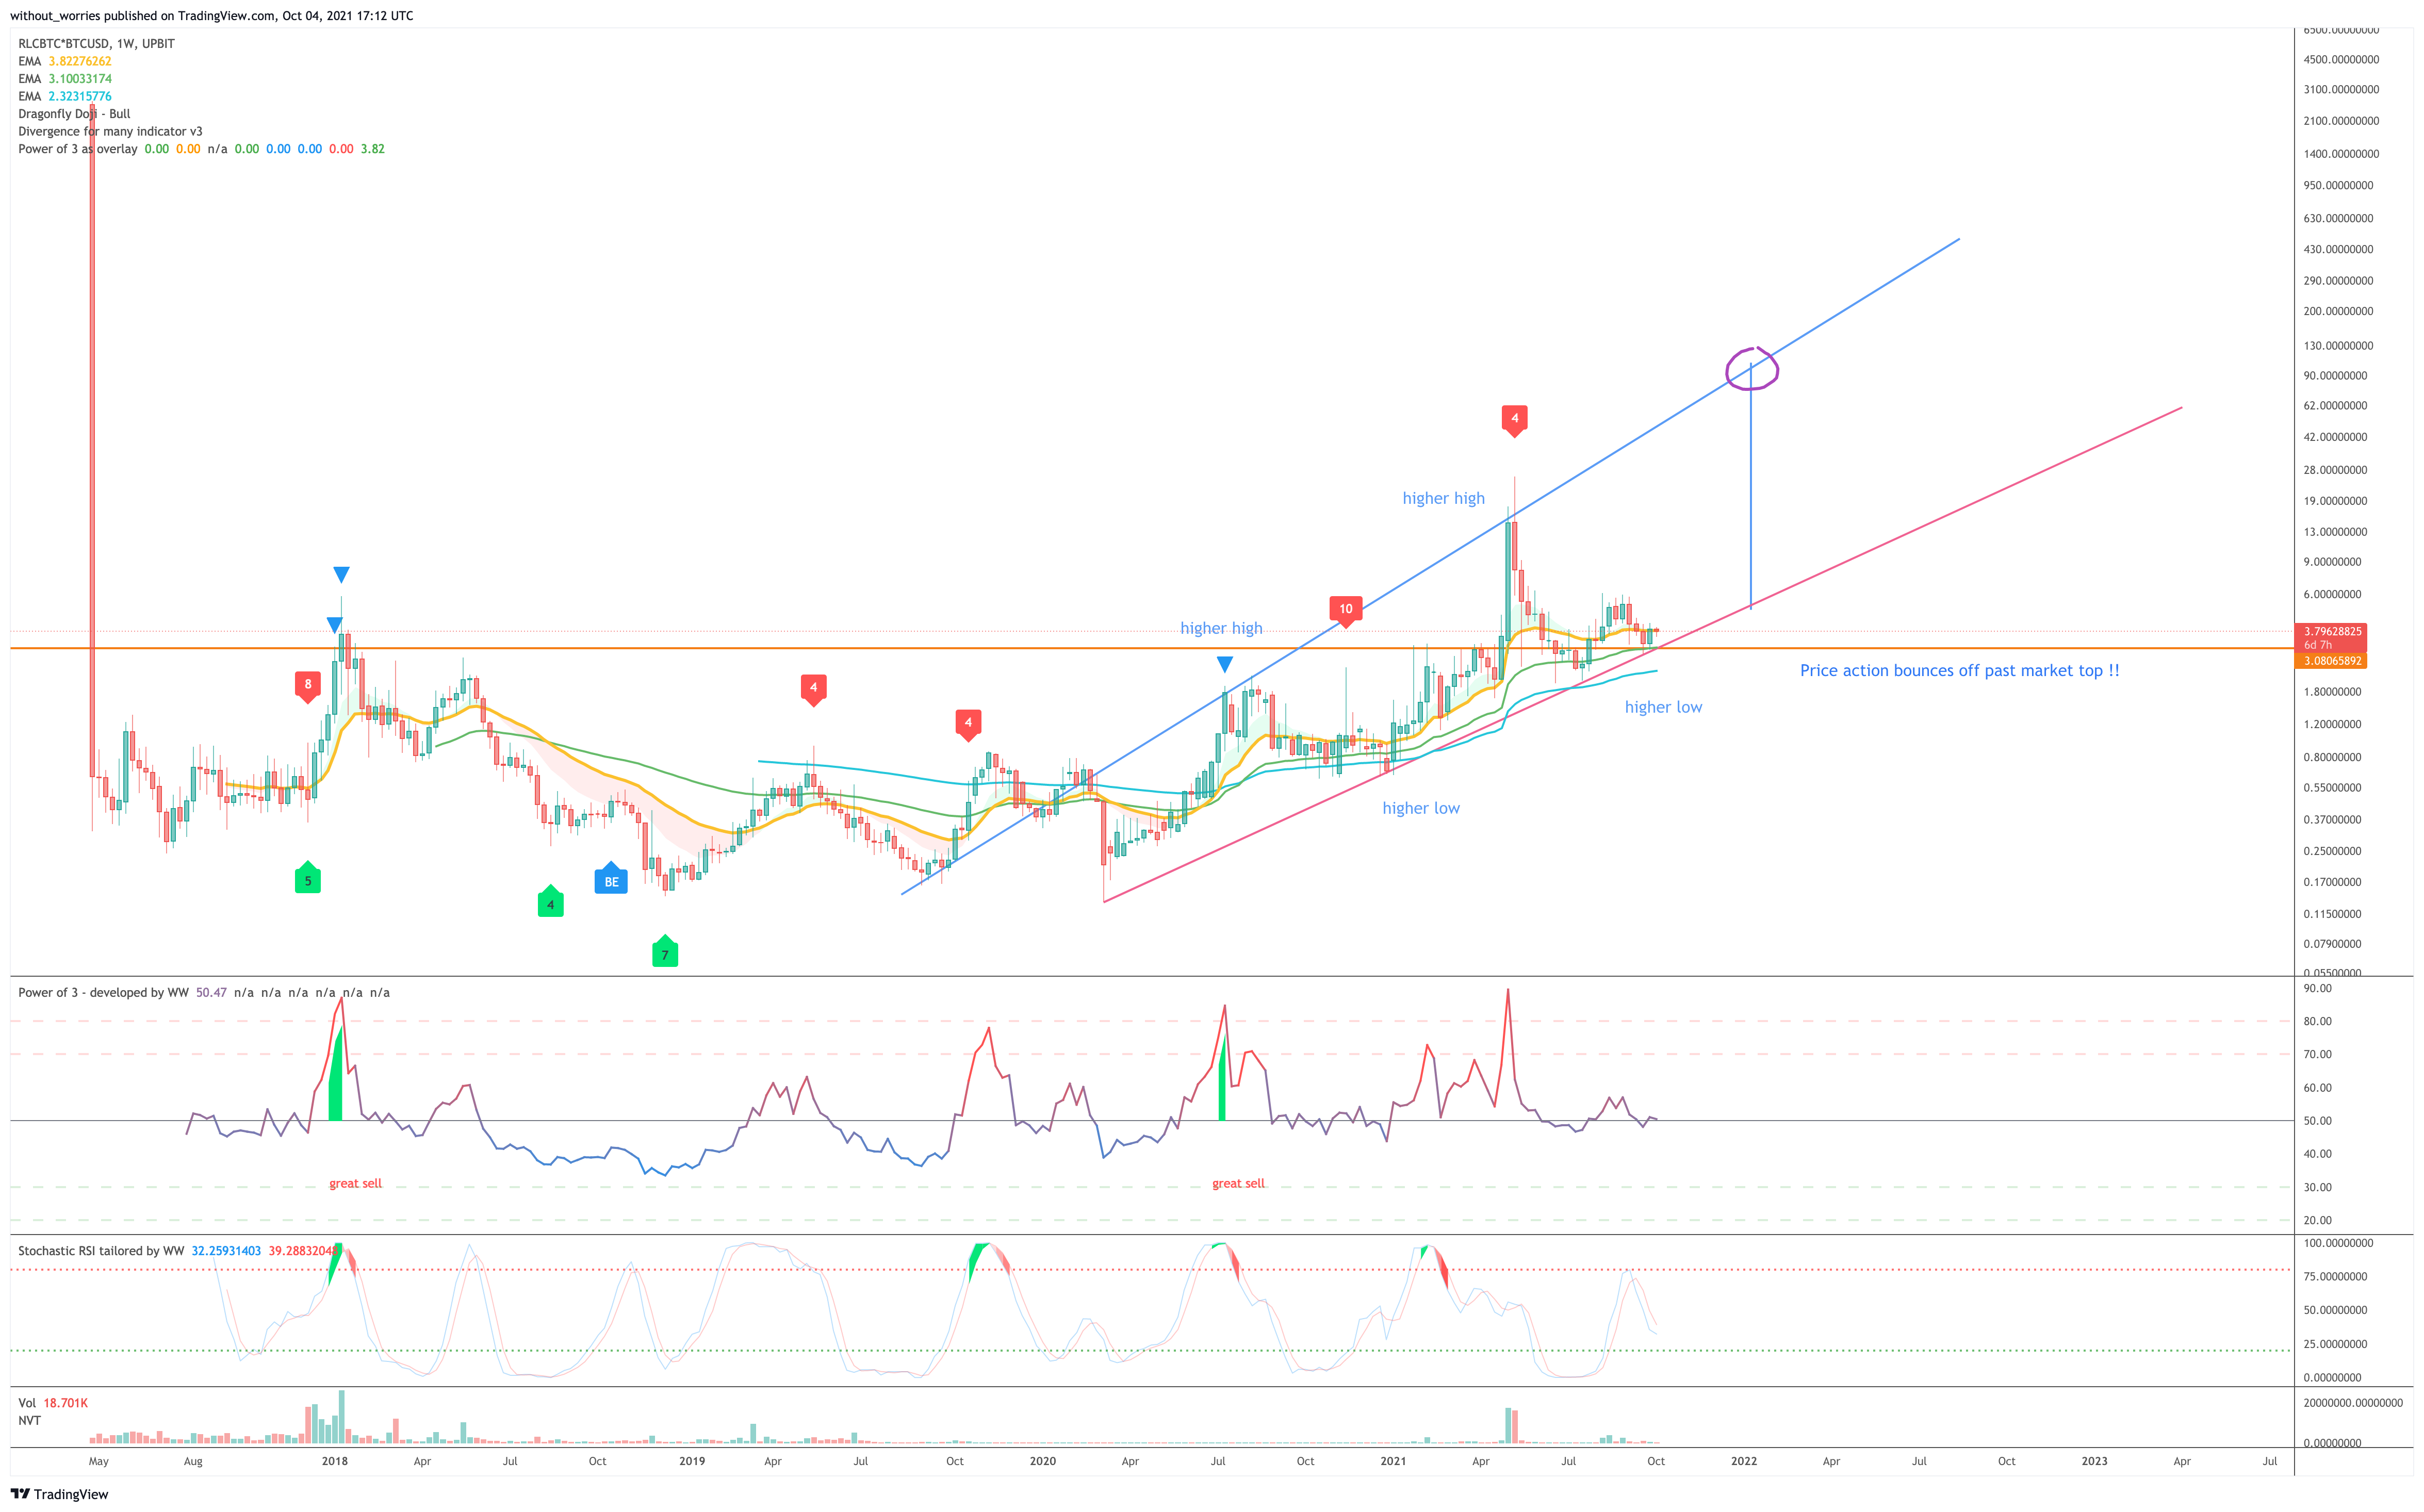The width and height of the screenshot is (2424, 1512).
Task: Click the 80.00 level on the Power of 3 axis
Action: click(2318, 1021)
